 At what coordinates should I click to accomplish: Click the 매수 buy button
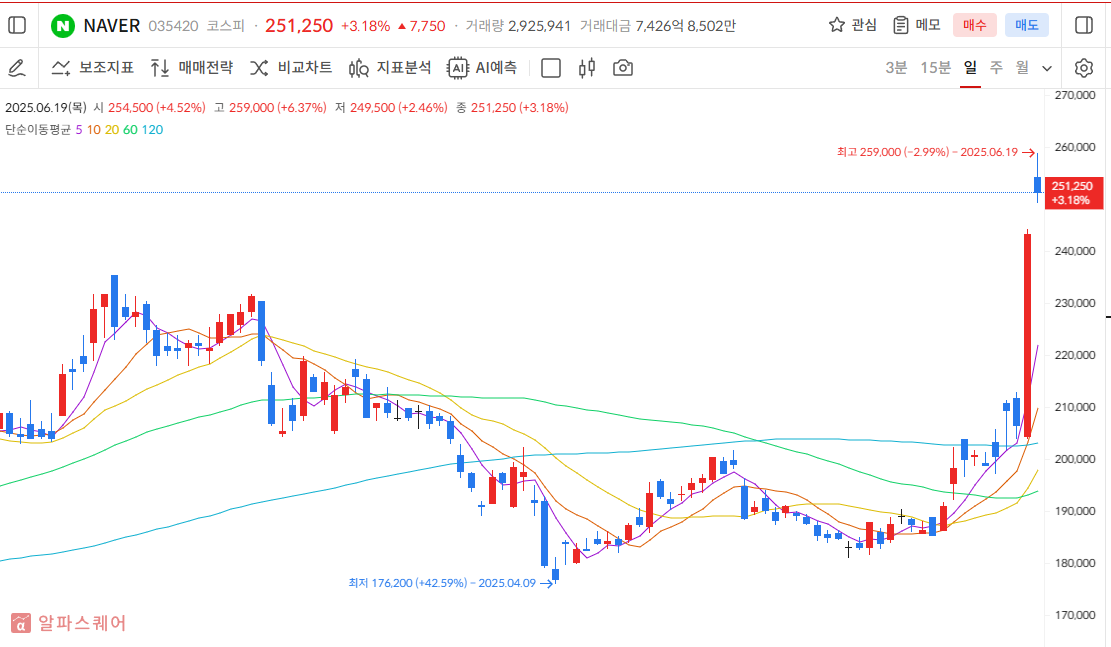click(974, 26)
